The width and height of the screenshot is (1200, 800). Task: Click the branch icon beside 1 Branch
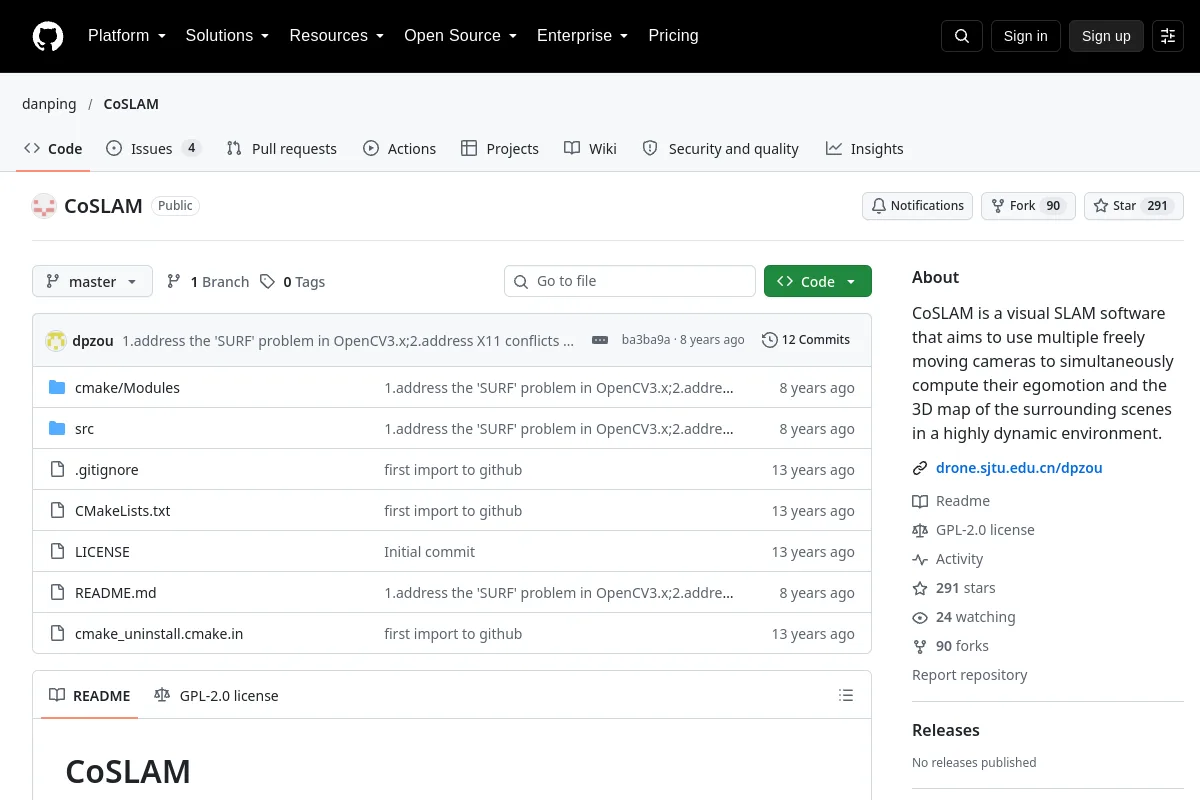pos(174,282)
